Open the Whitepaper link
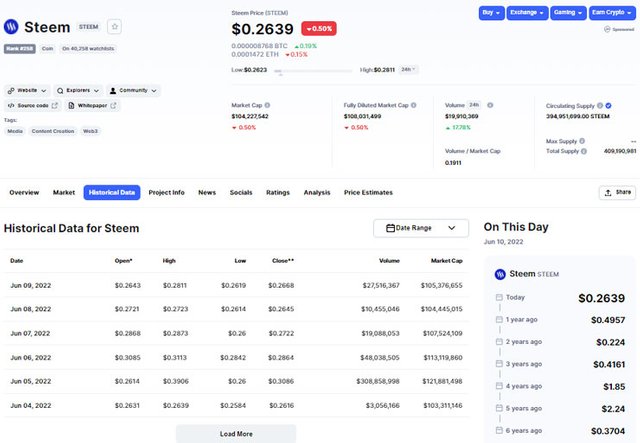Screen dimensions: 640x443 92,105
